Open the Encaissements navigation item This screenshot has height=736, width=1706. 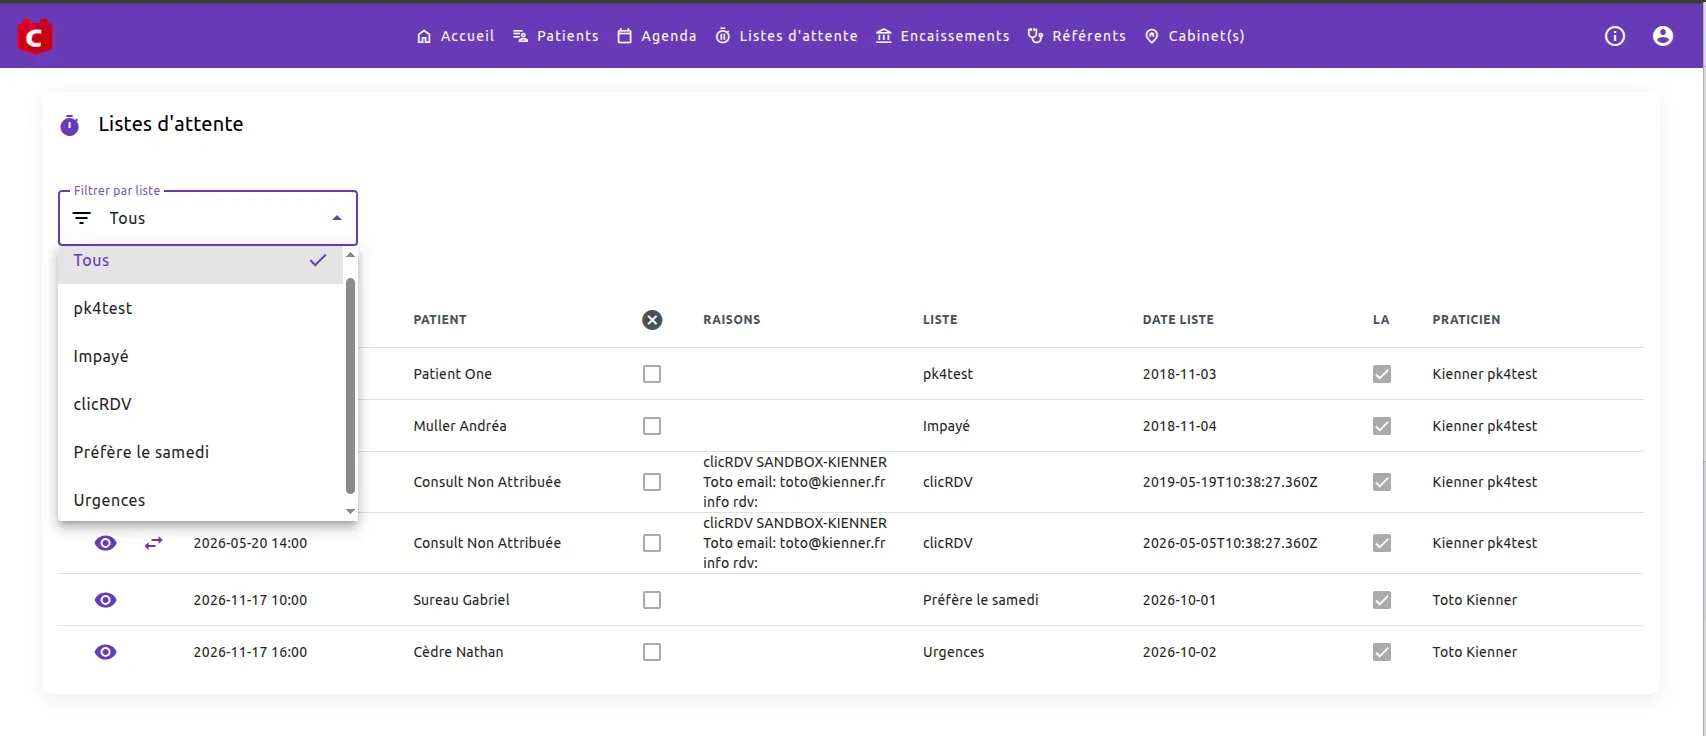[943, 36]
